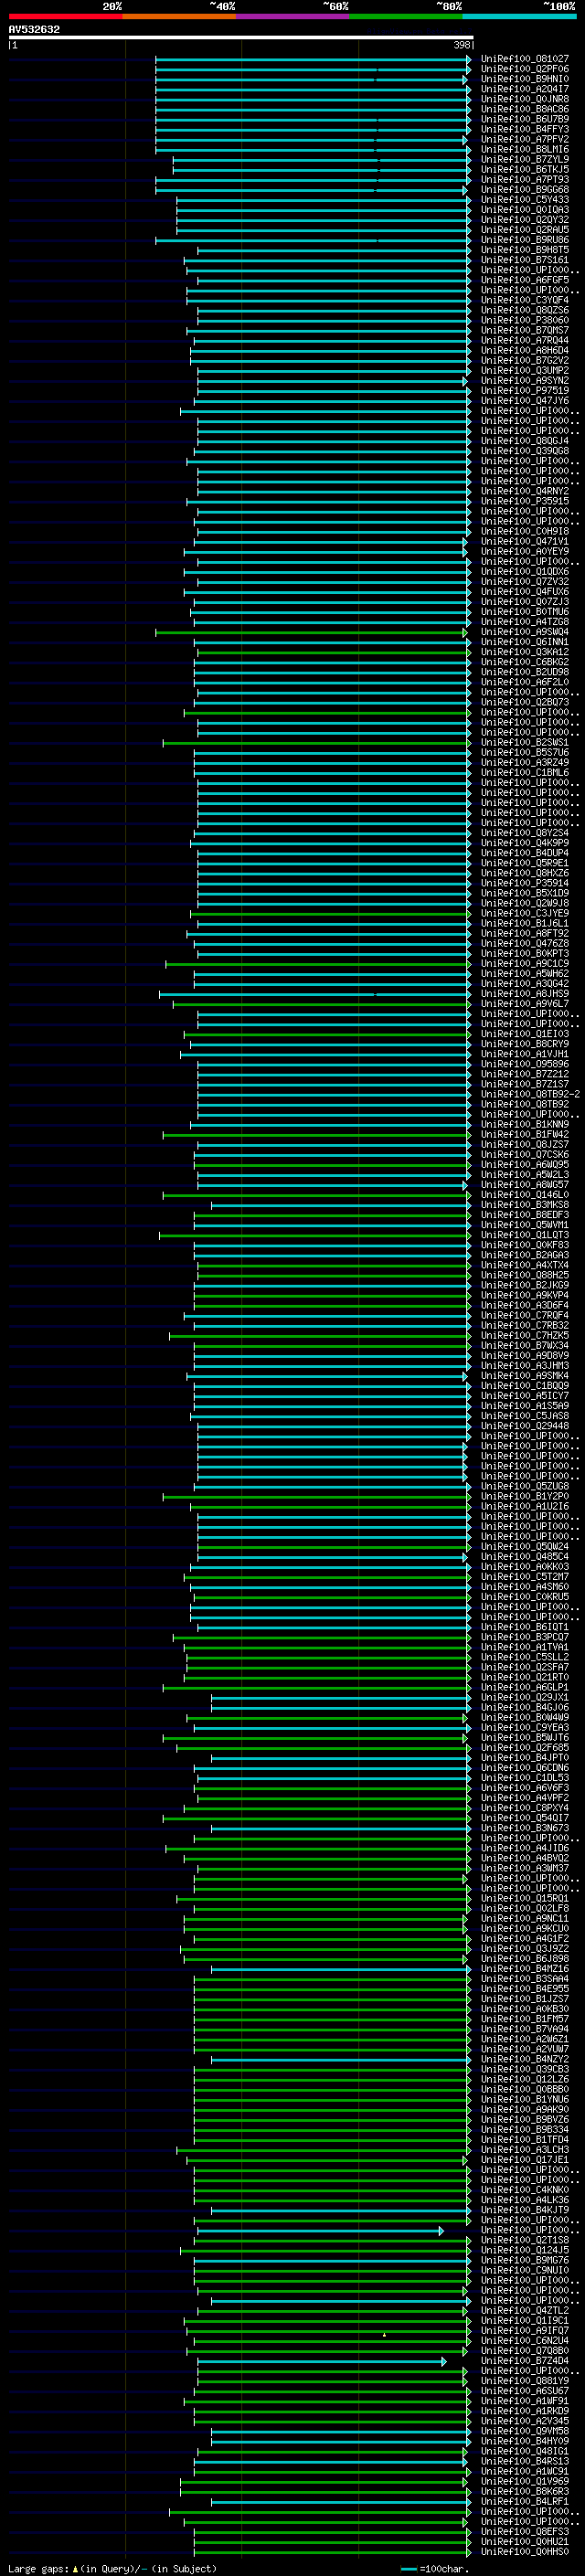Select hit label UniRef100_Q29448
This screenshot has width=585, height=2576.
tap(525, 1426)
